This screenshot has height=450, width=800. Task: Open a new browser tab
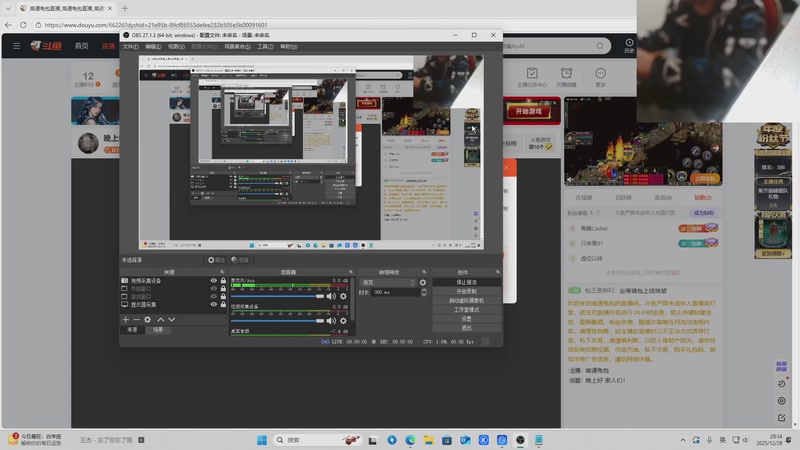(125, 8)
